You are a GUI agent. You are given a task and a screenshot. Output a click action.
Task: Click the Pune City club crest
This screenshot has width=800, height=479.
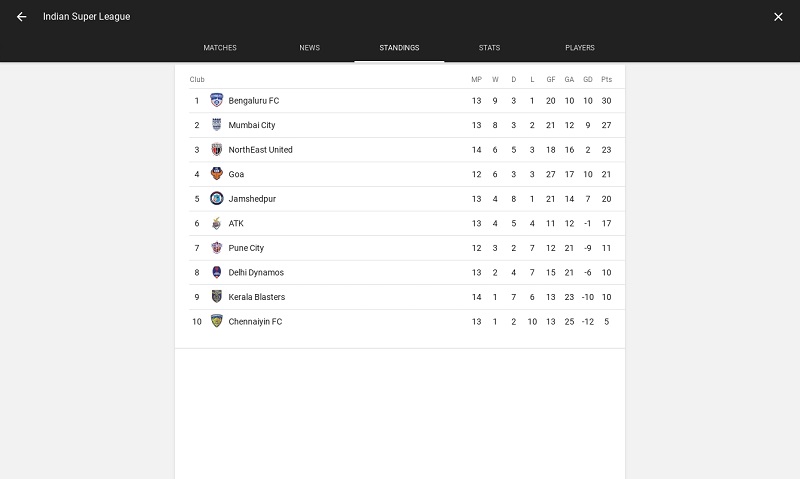click(x=217, y=248)
